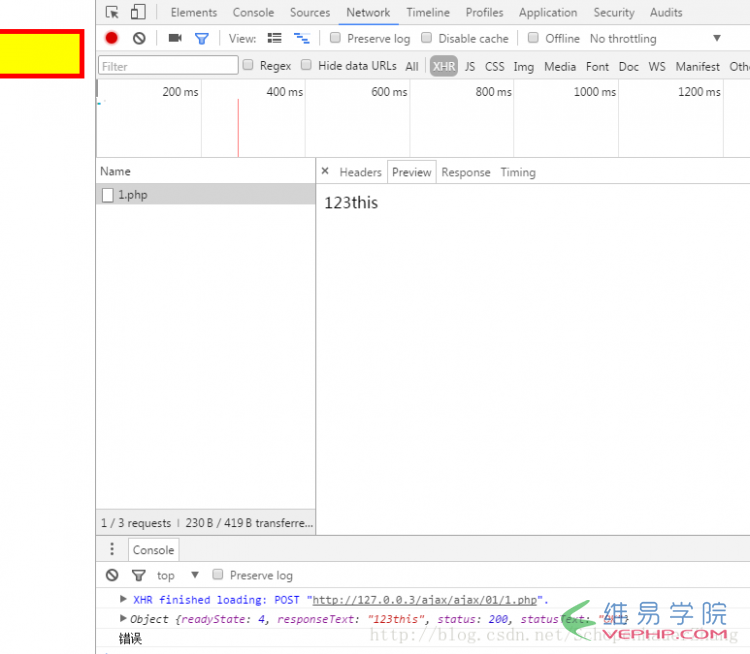Viewport: 750px width, 654px height.
Task: Filter requests by All types
Action: coord(412,66)
